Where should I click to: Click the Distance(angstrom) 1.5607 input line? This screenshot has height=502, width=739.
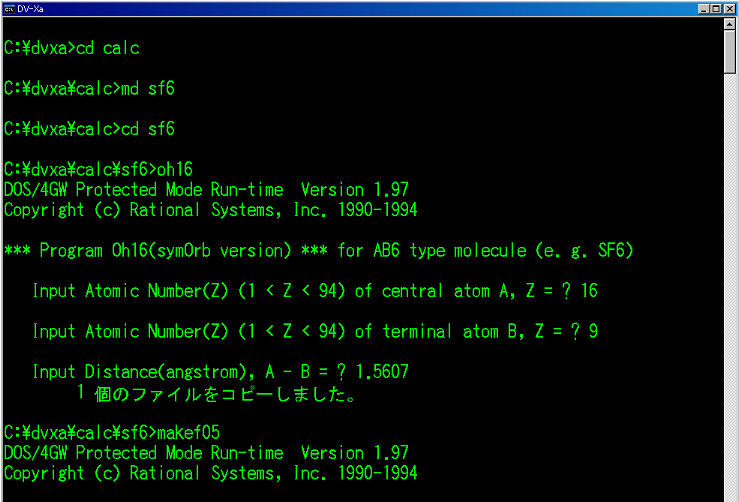[220, 372]
